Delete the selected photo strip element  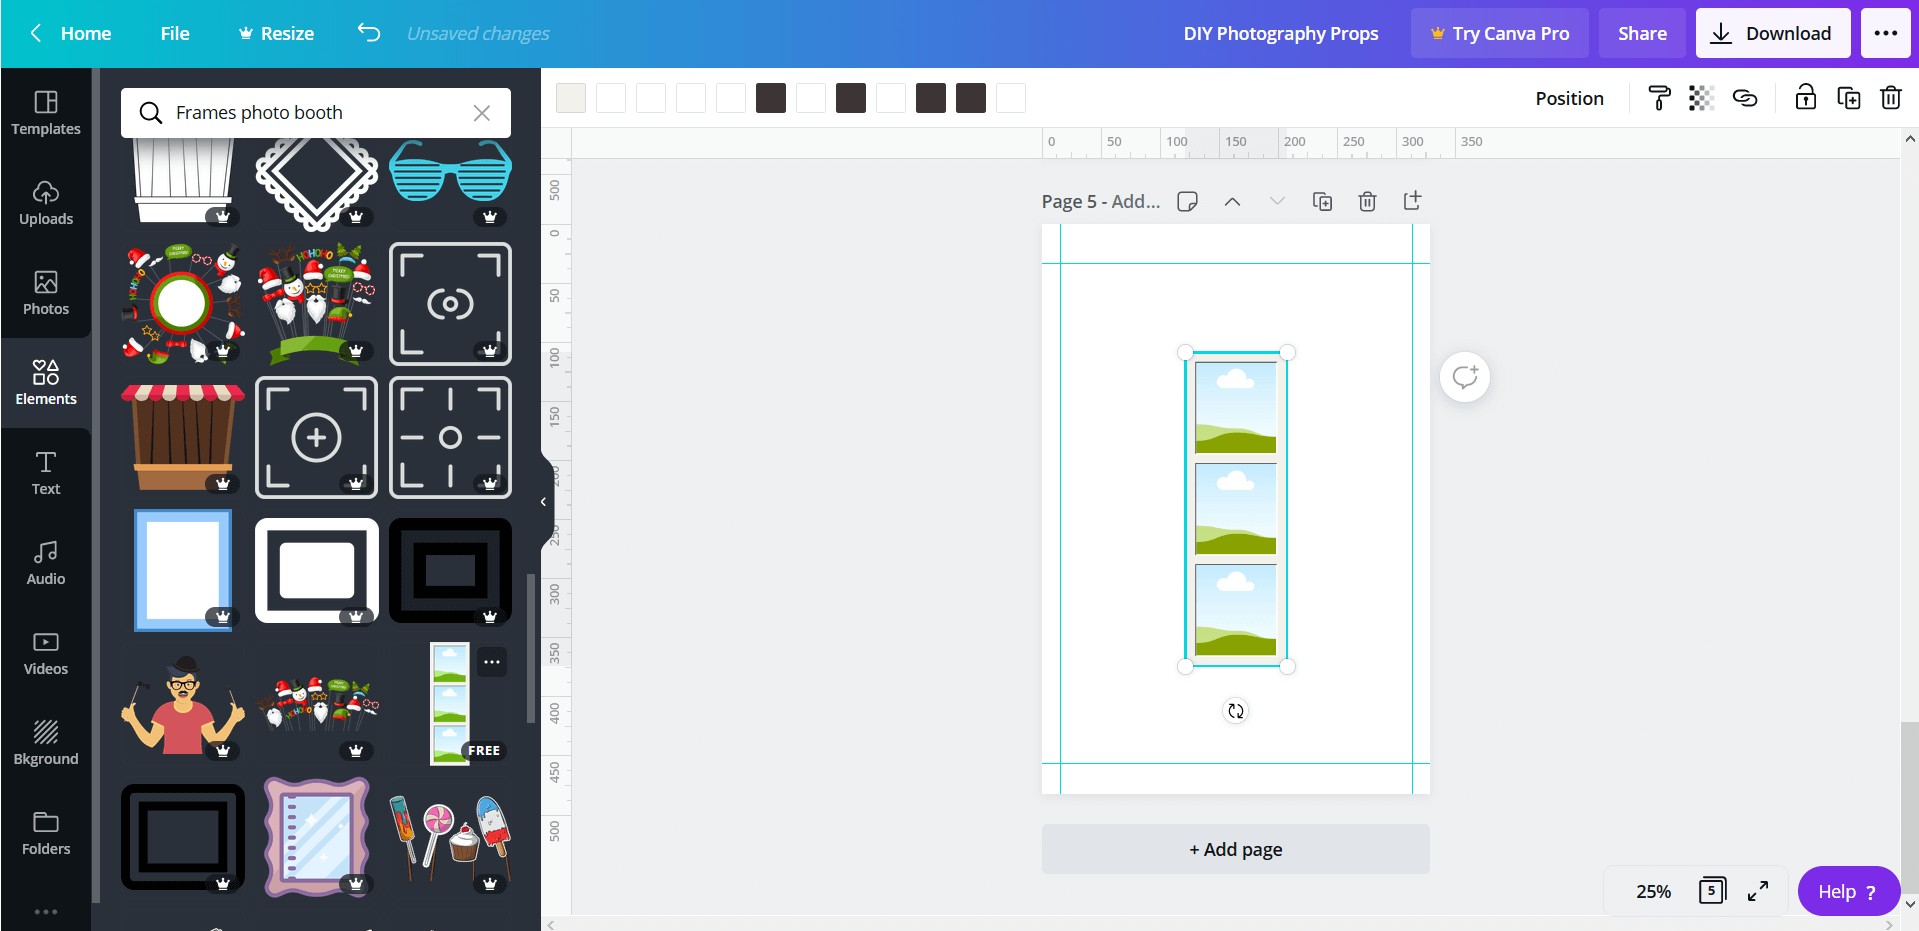[1890, 97]
